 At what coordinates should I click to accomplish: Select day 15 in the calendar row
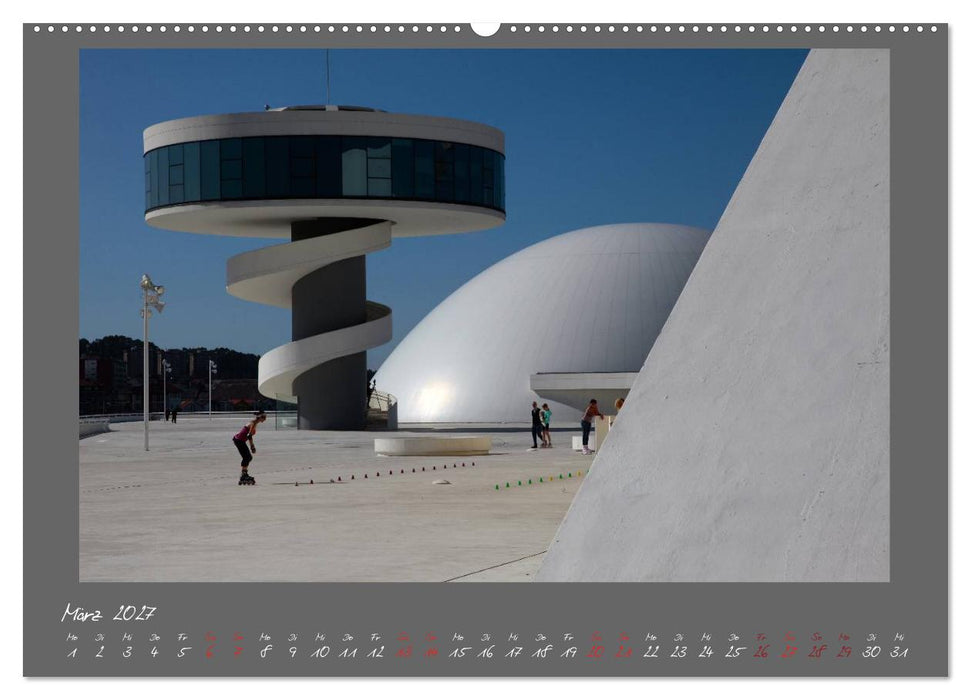458,652
